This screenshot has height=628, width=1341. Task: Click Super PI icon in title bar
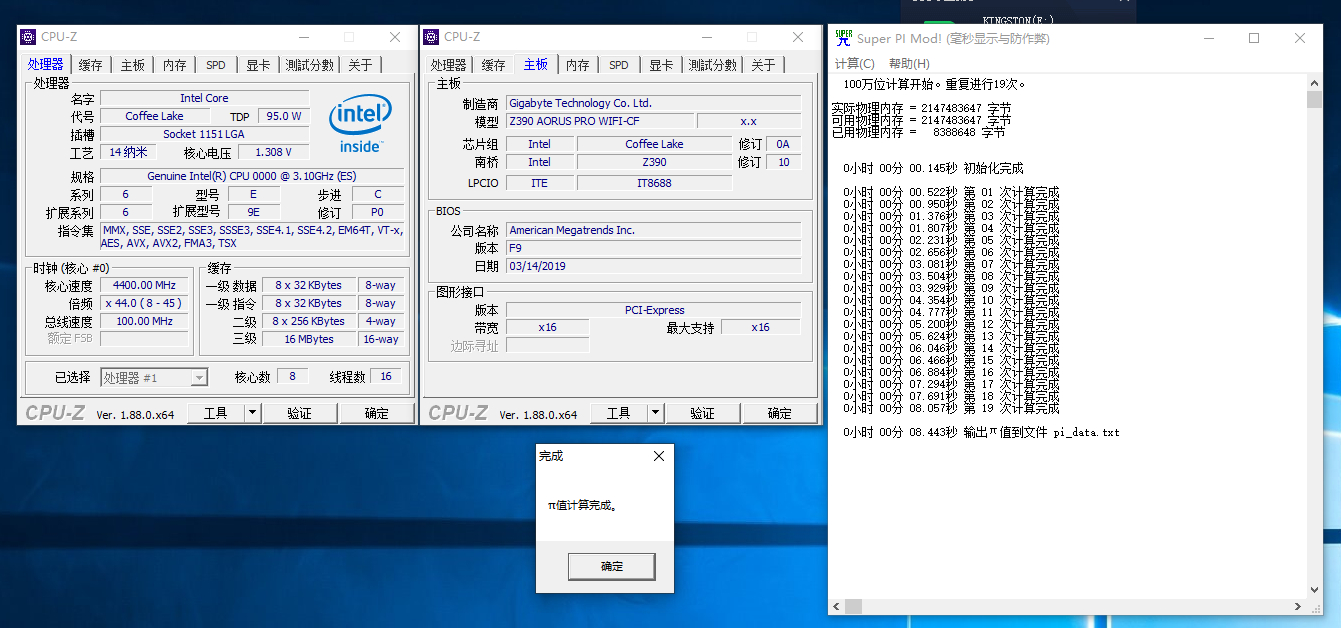point(842,38)
